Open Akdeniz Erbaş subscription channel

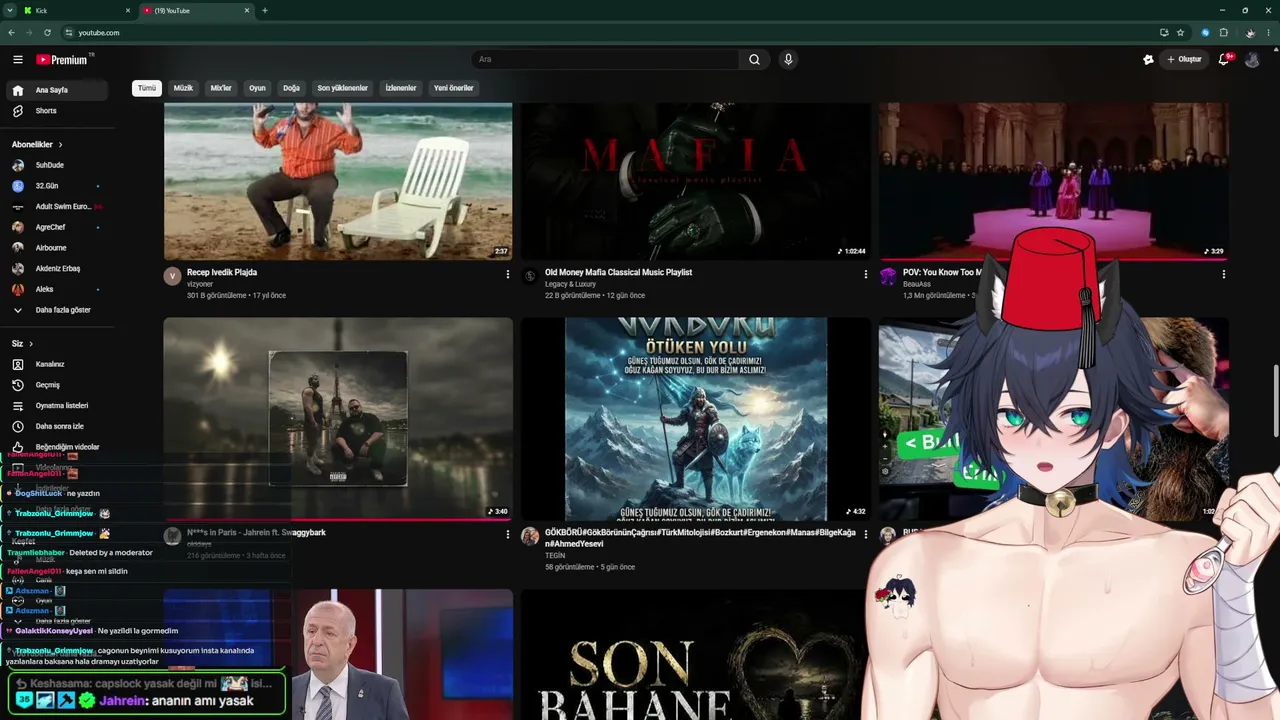coord(58,269)
